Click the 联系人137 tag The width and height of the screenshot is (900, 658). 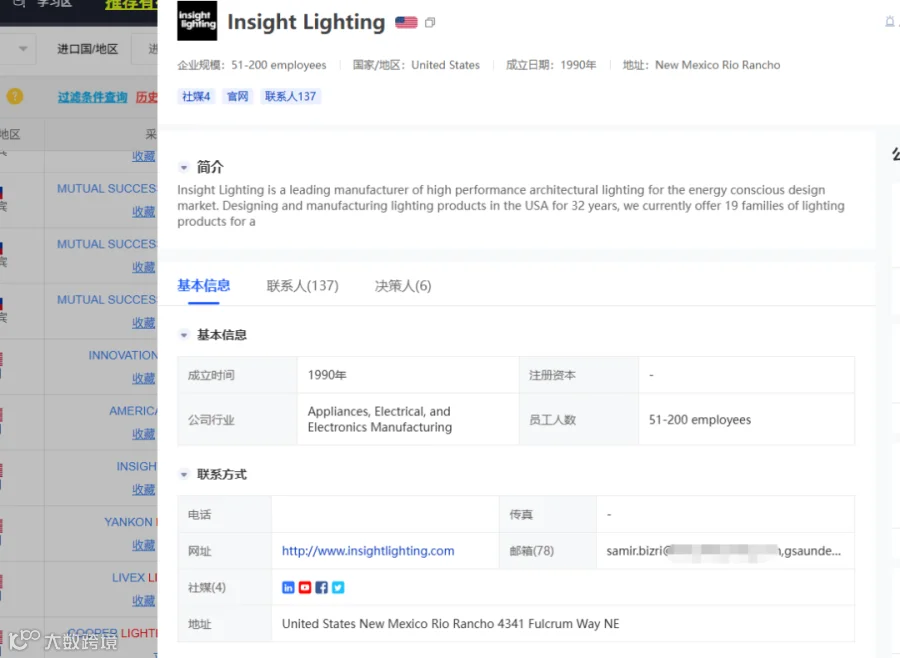coord(290,96)
